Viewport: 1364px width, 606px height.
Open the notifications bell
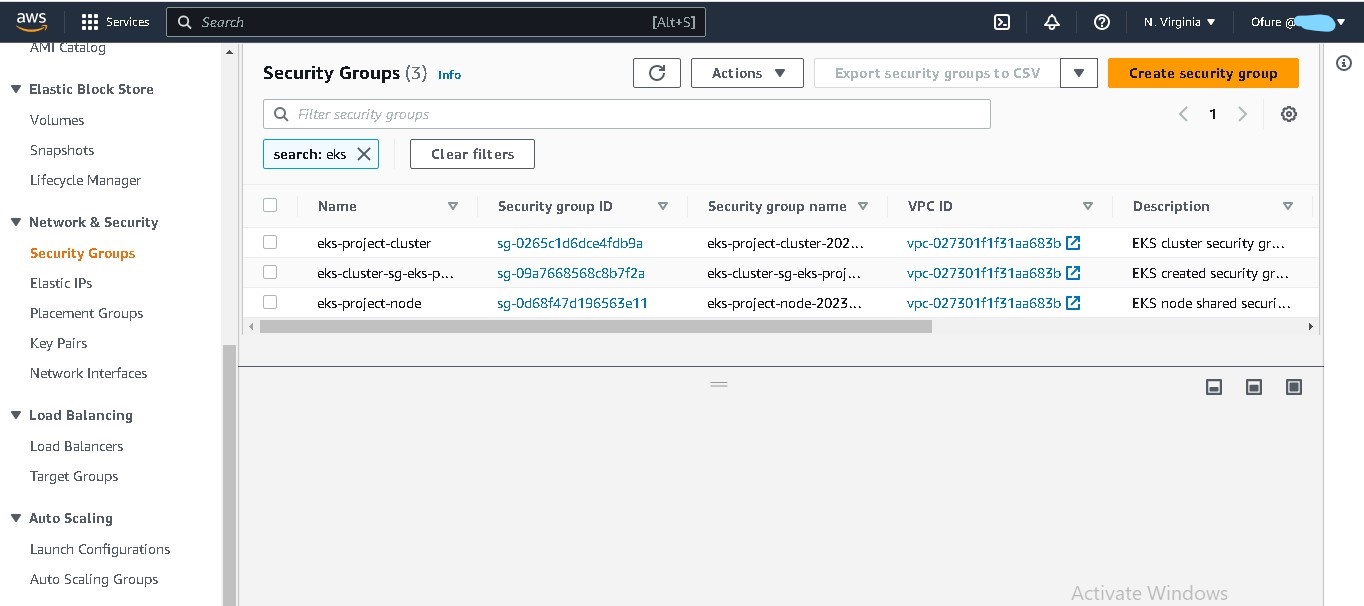click(1051, 22)
